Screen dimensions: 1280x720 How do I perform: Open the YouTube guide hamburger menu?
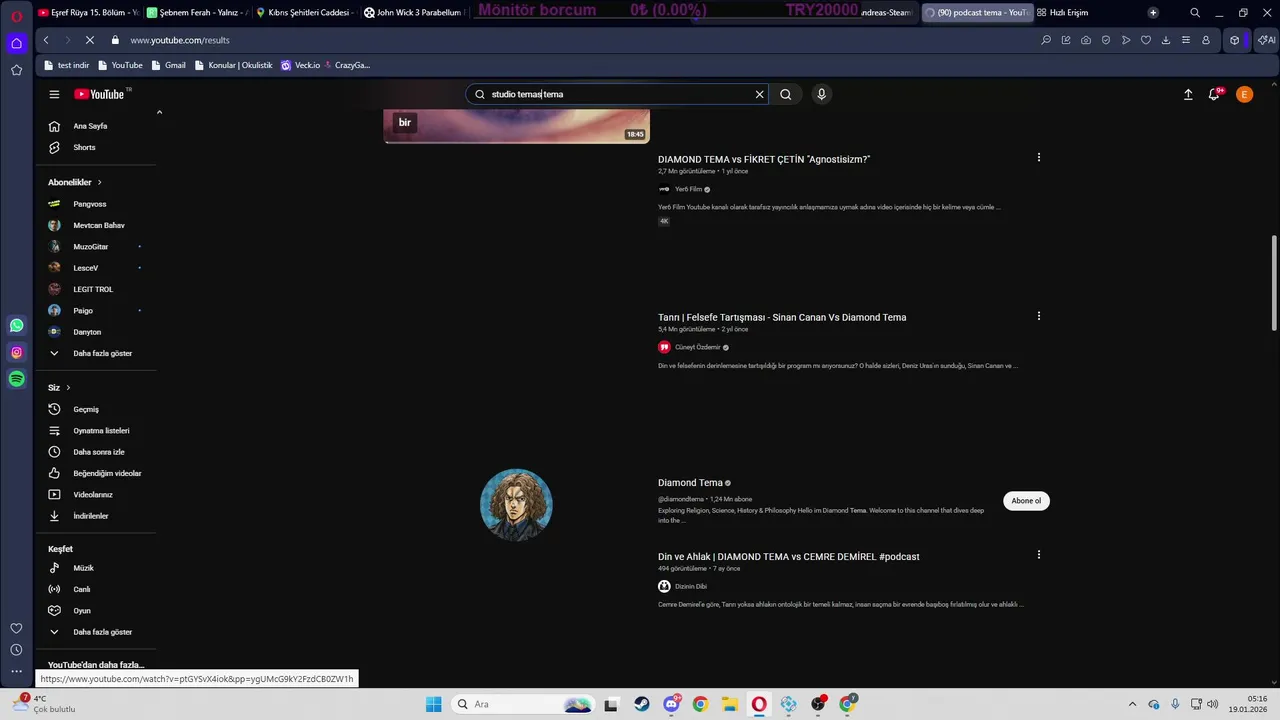[54, 94]
